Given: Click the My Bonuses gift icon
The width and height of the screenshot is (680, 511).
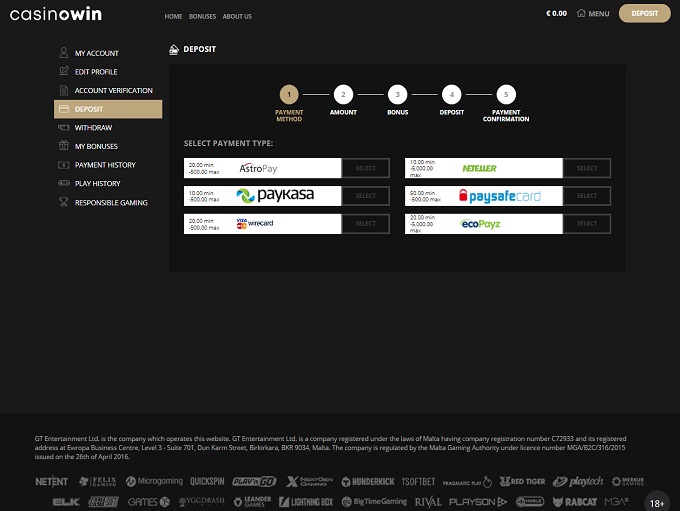Looking at the screenshot, I should point(64,146).
